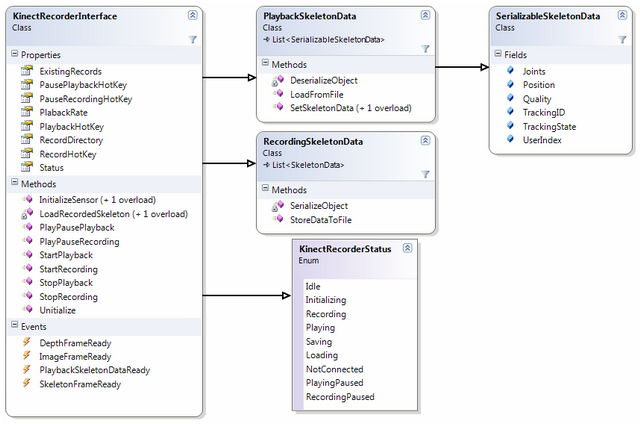Click the field icon next to Joints

[x=511, y=70]
